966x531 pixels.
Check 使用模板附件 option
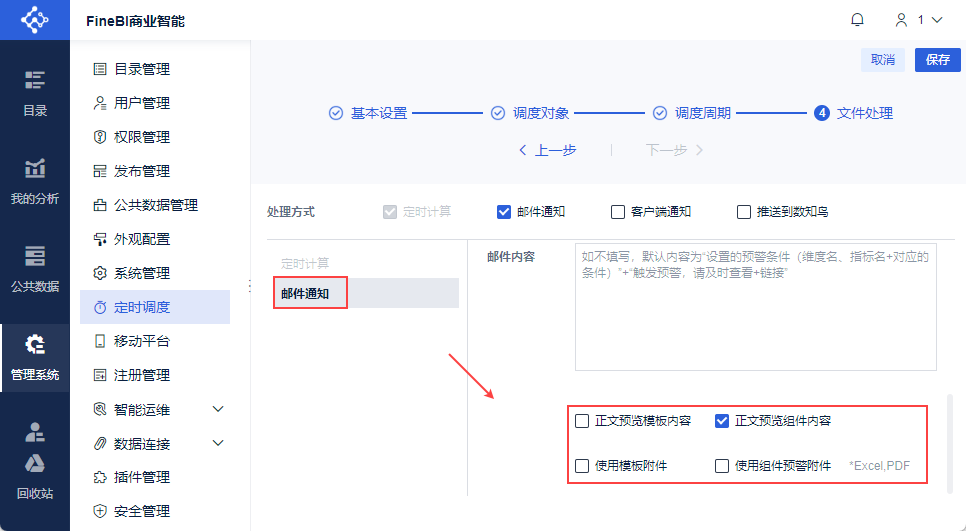coord(582,466)
